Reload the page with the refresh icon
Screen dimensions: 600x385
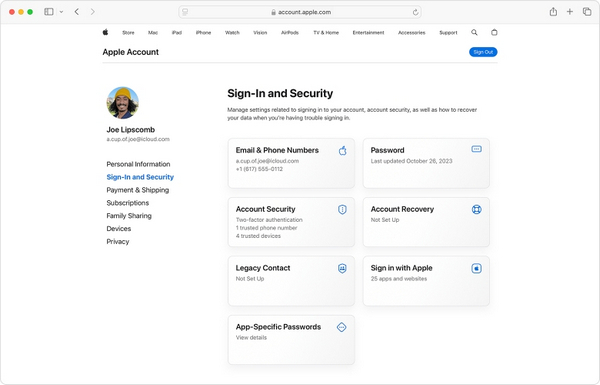(x=415, y=12)
